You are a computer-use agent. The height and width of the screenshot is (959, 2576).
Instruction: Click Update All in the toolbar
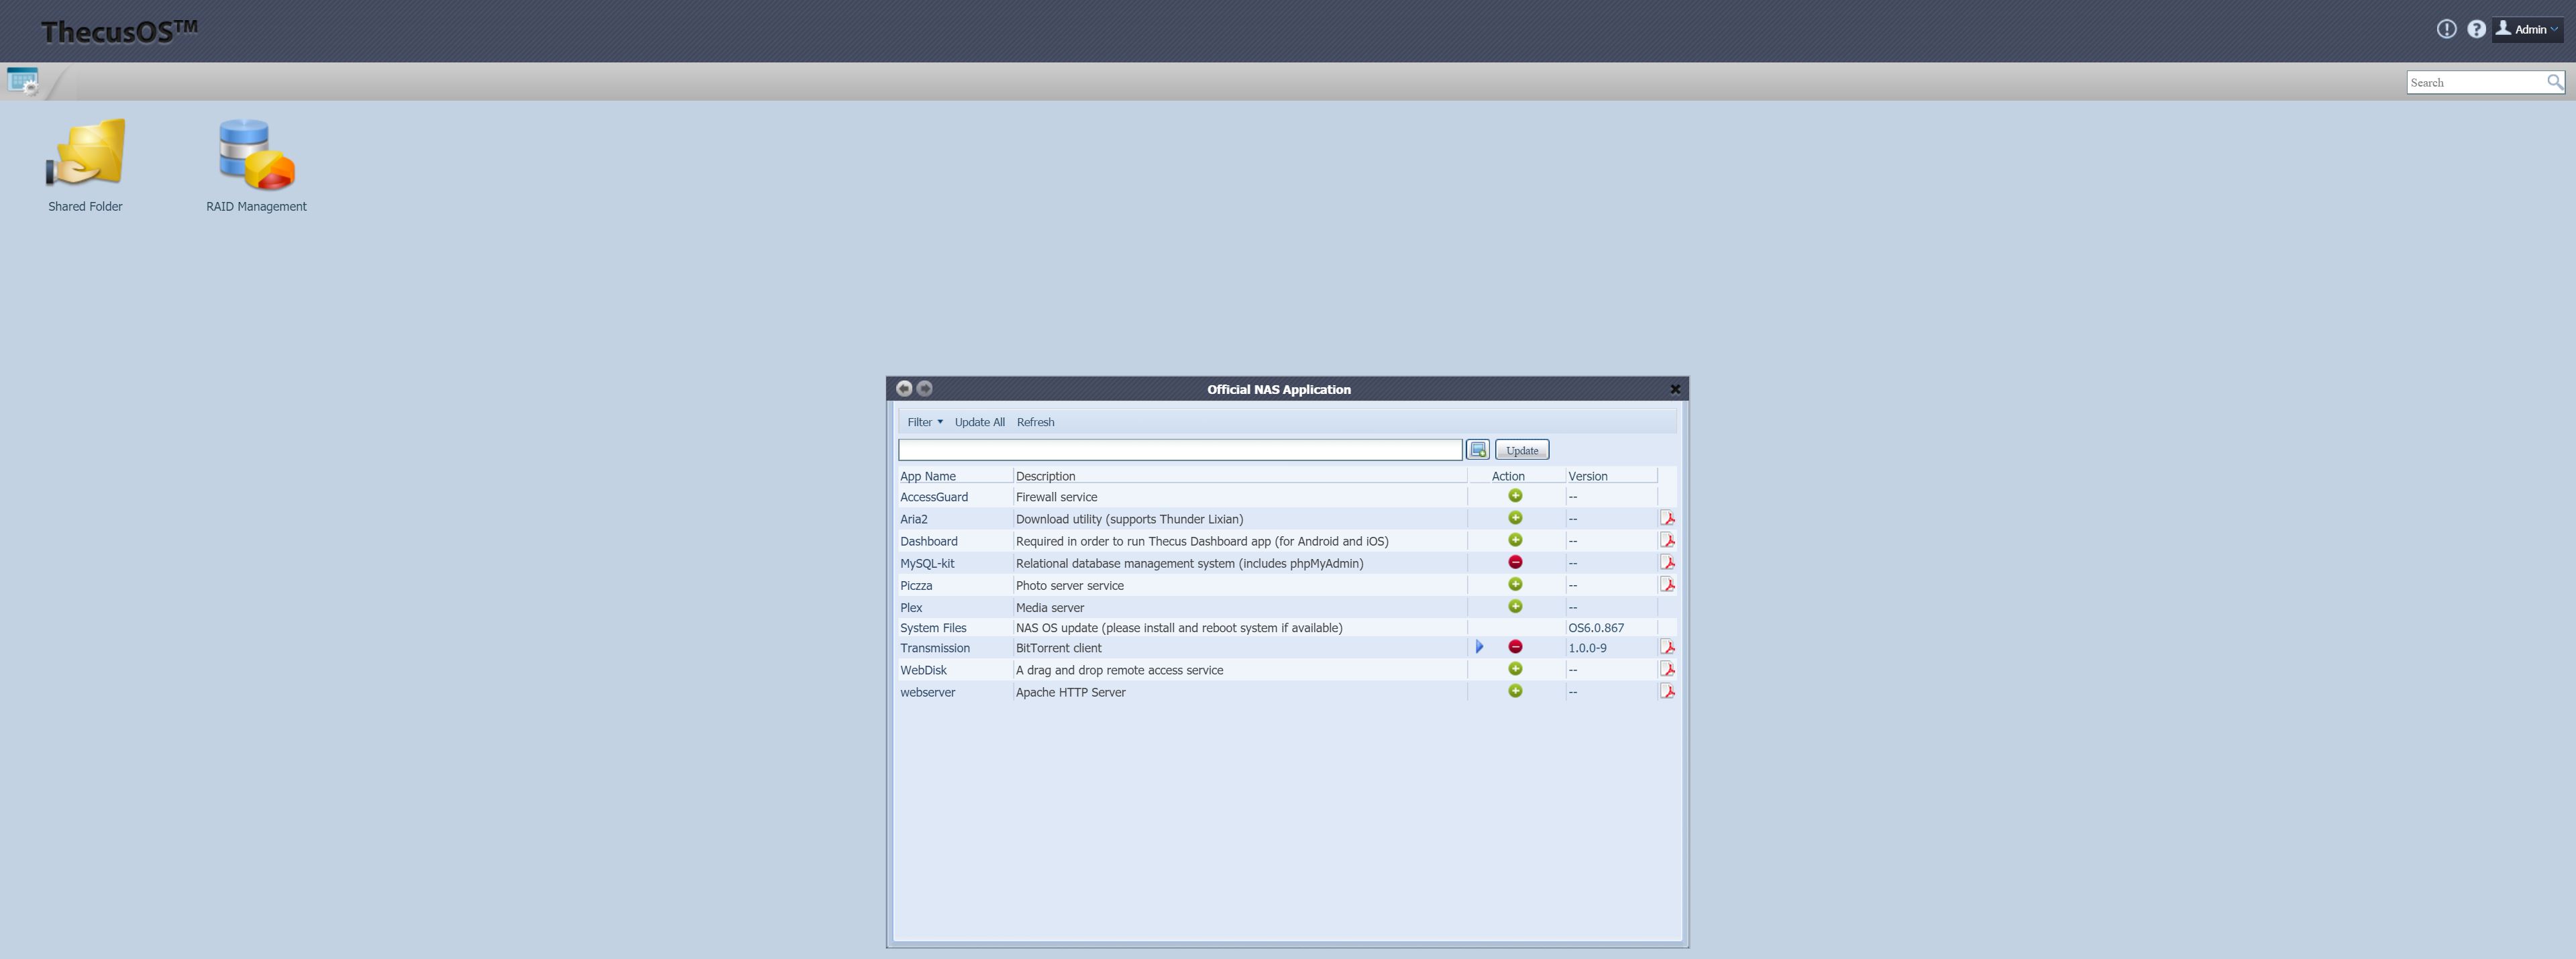(979, 422)
